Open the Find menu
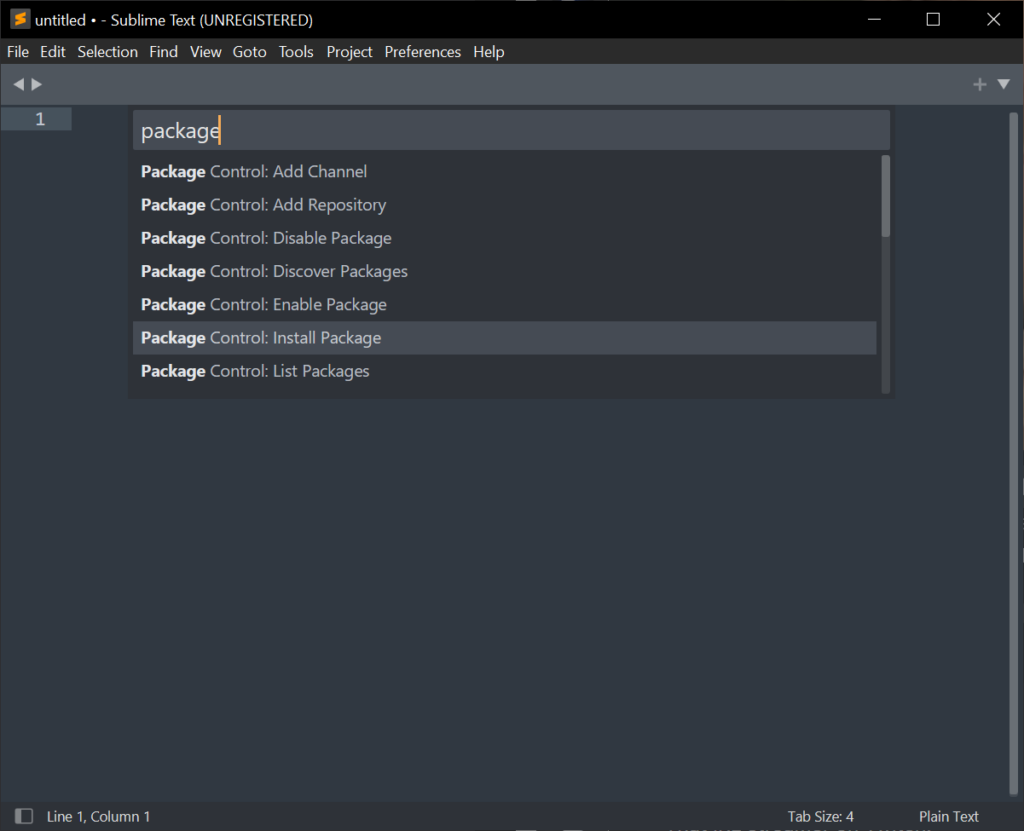 tap(163, 52)
